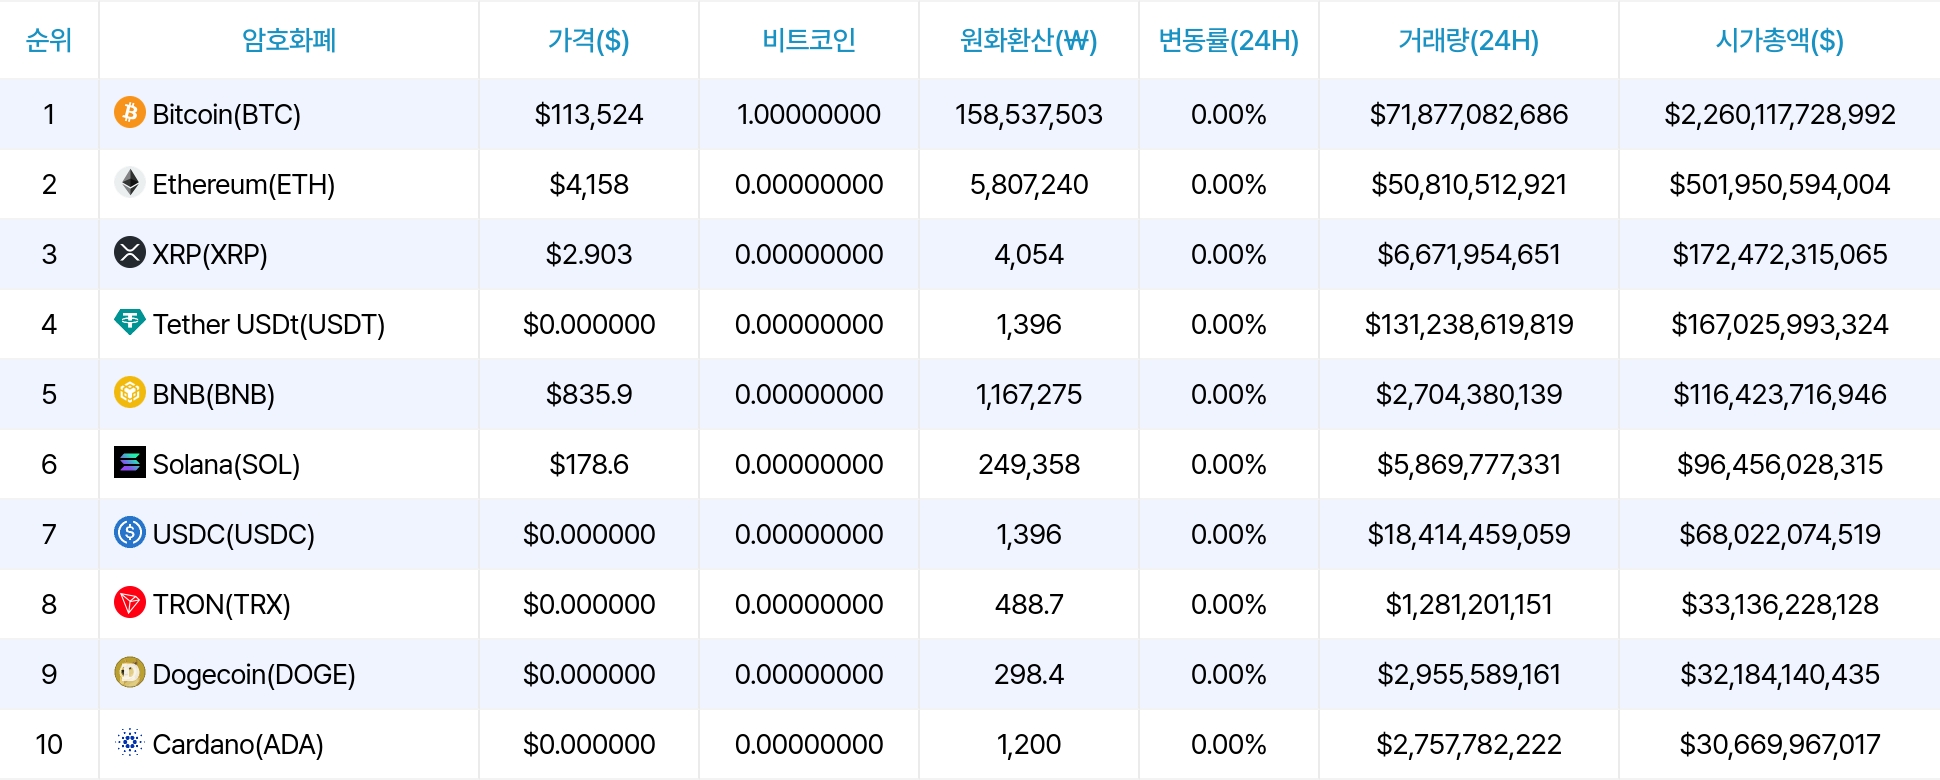Click the BNB yellow logo icon

click(x=130, y=392)
